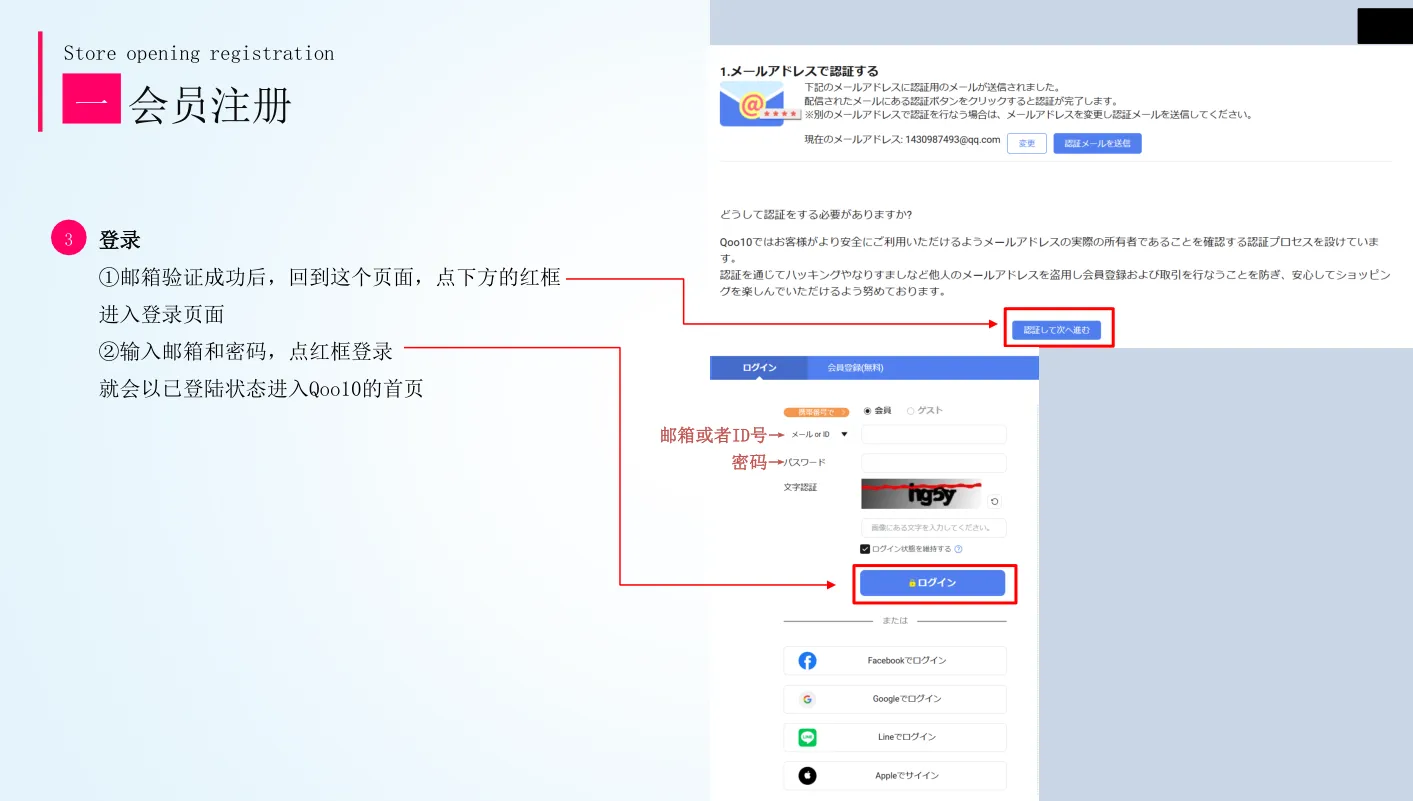Toggle the ログイン状態を維持する checkbox
This screenshot has width=1413, height=801.
[x=865, y=549]
